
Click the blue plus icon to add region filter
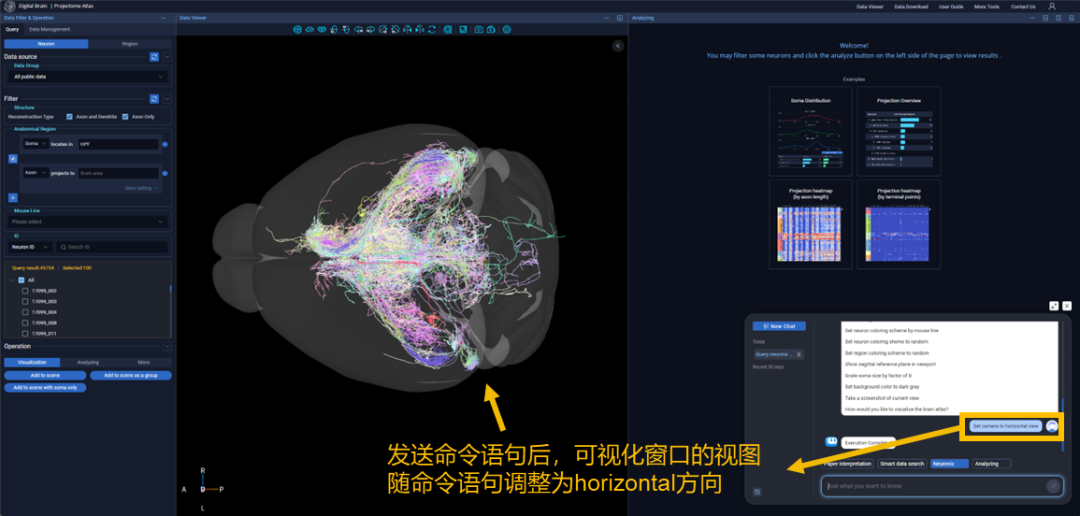13,198
